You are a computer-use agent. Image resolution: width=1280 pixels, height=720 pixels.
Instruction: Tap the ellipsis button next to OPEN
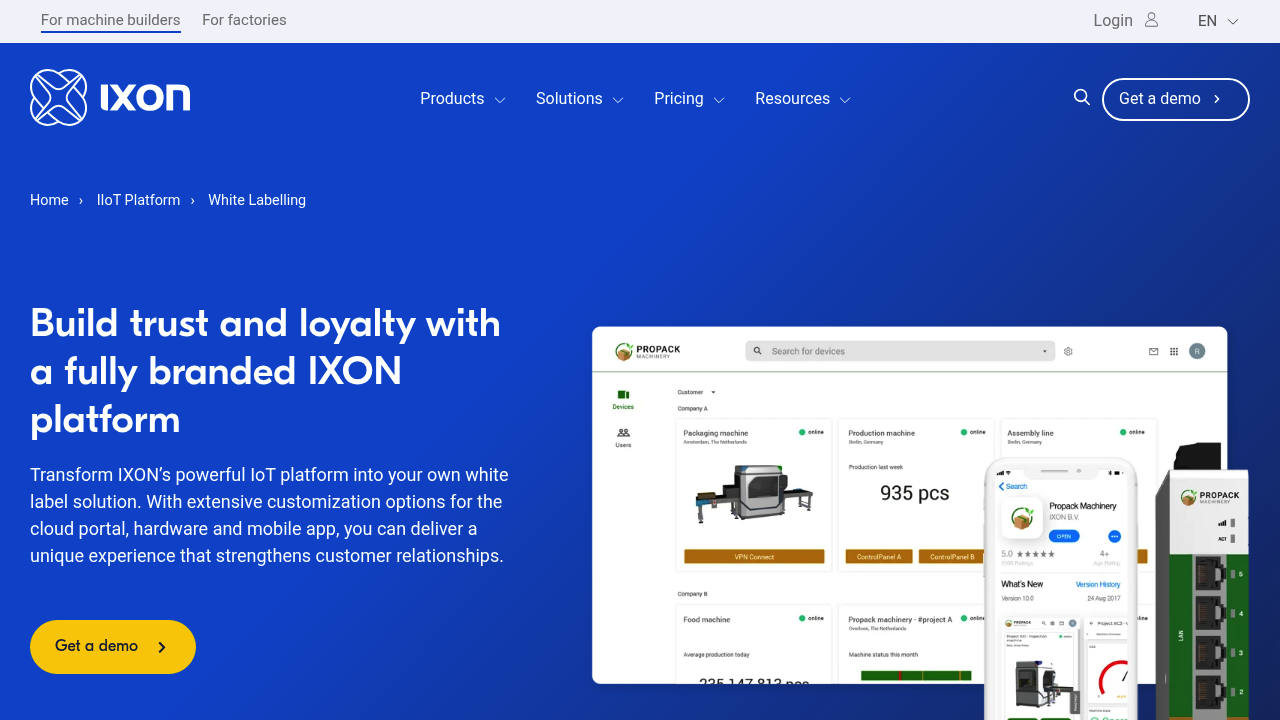1114,536
